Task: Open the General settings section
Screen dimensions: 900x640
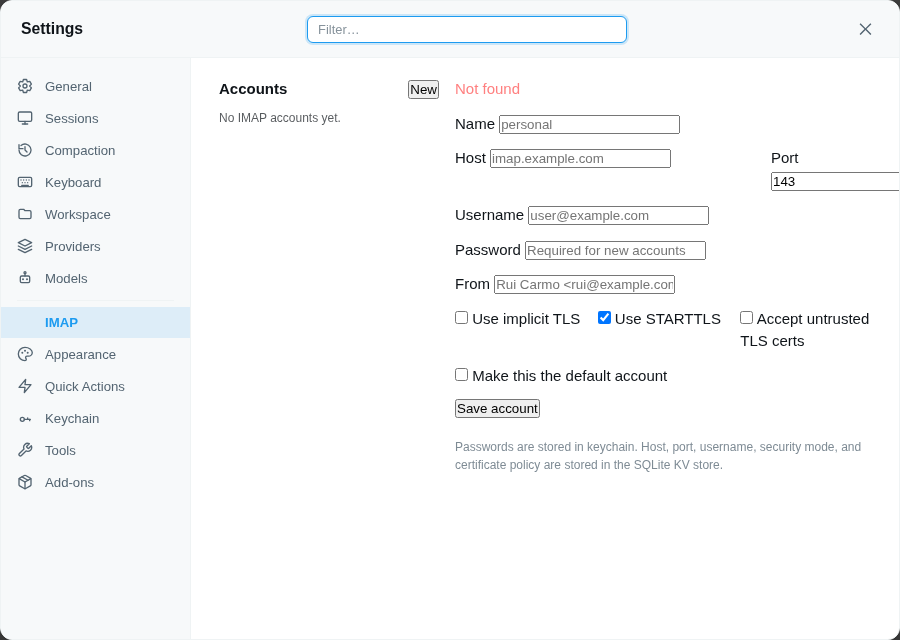Action: click(95, 86)
